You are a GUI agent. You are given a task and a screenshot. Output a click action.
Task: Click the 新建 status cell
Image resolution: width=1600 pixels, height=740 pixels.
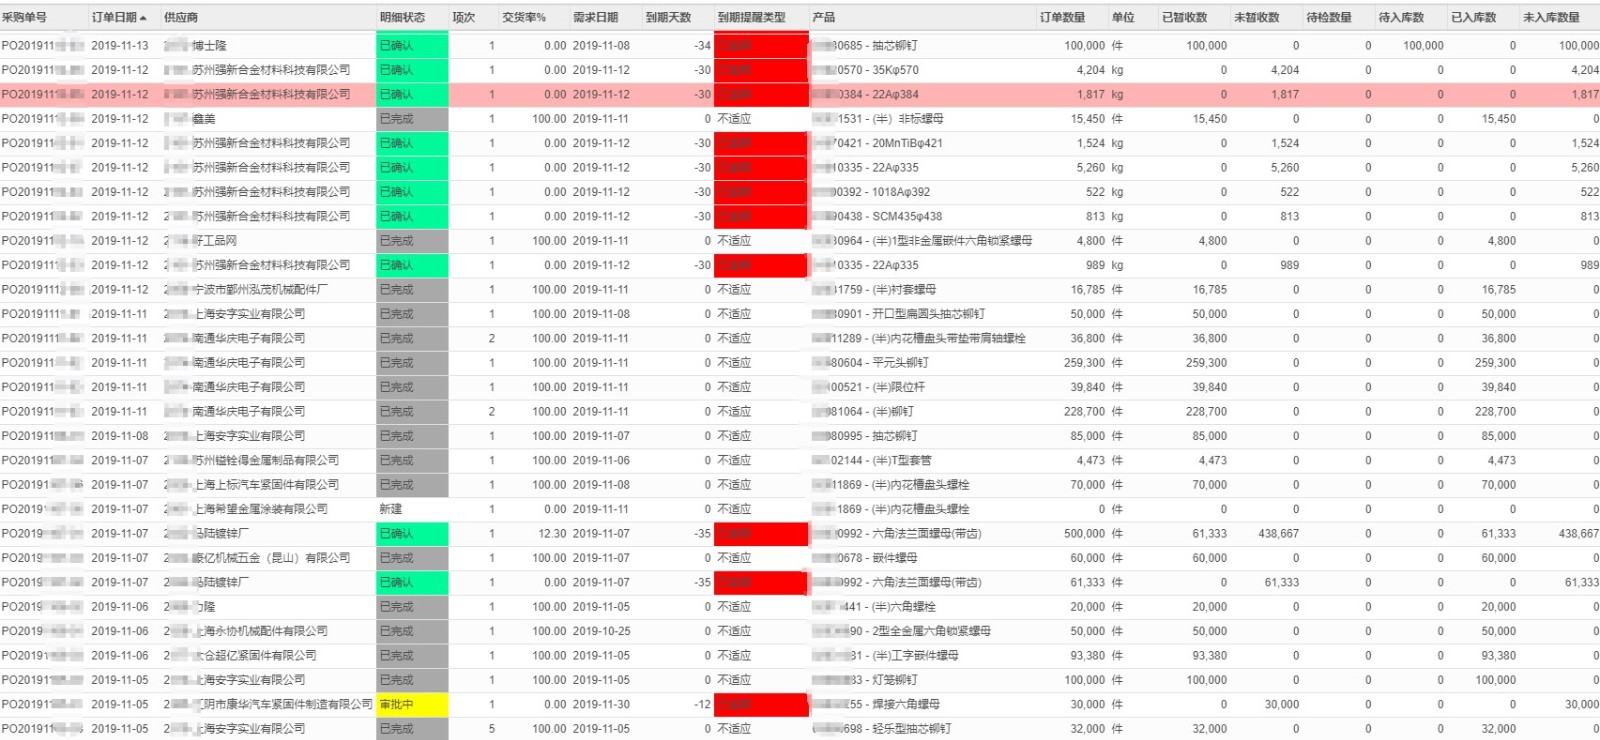411,509
